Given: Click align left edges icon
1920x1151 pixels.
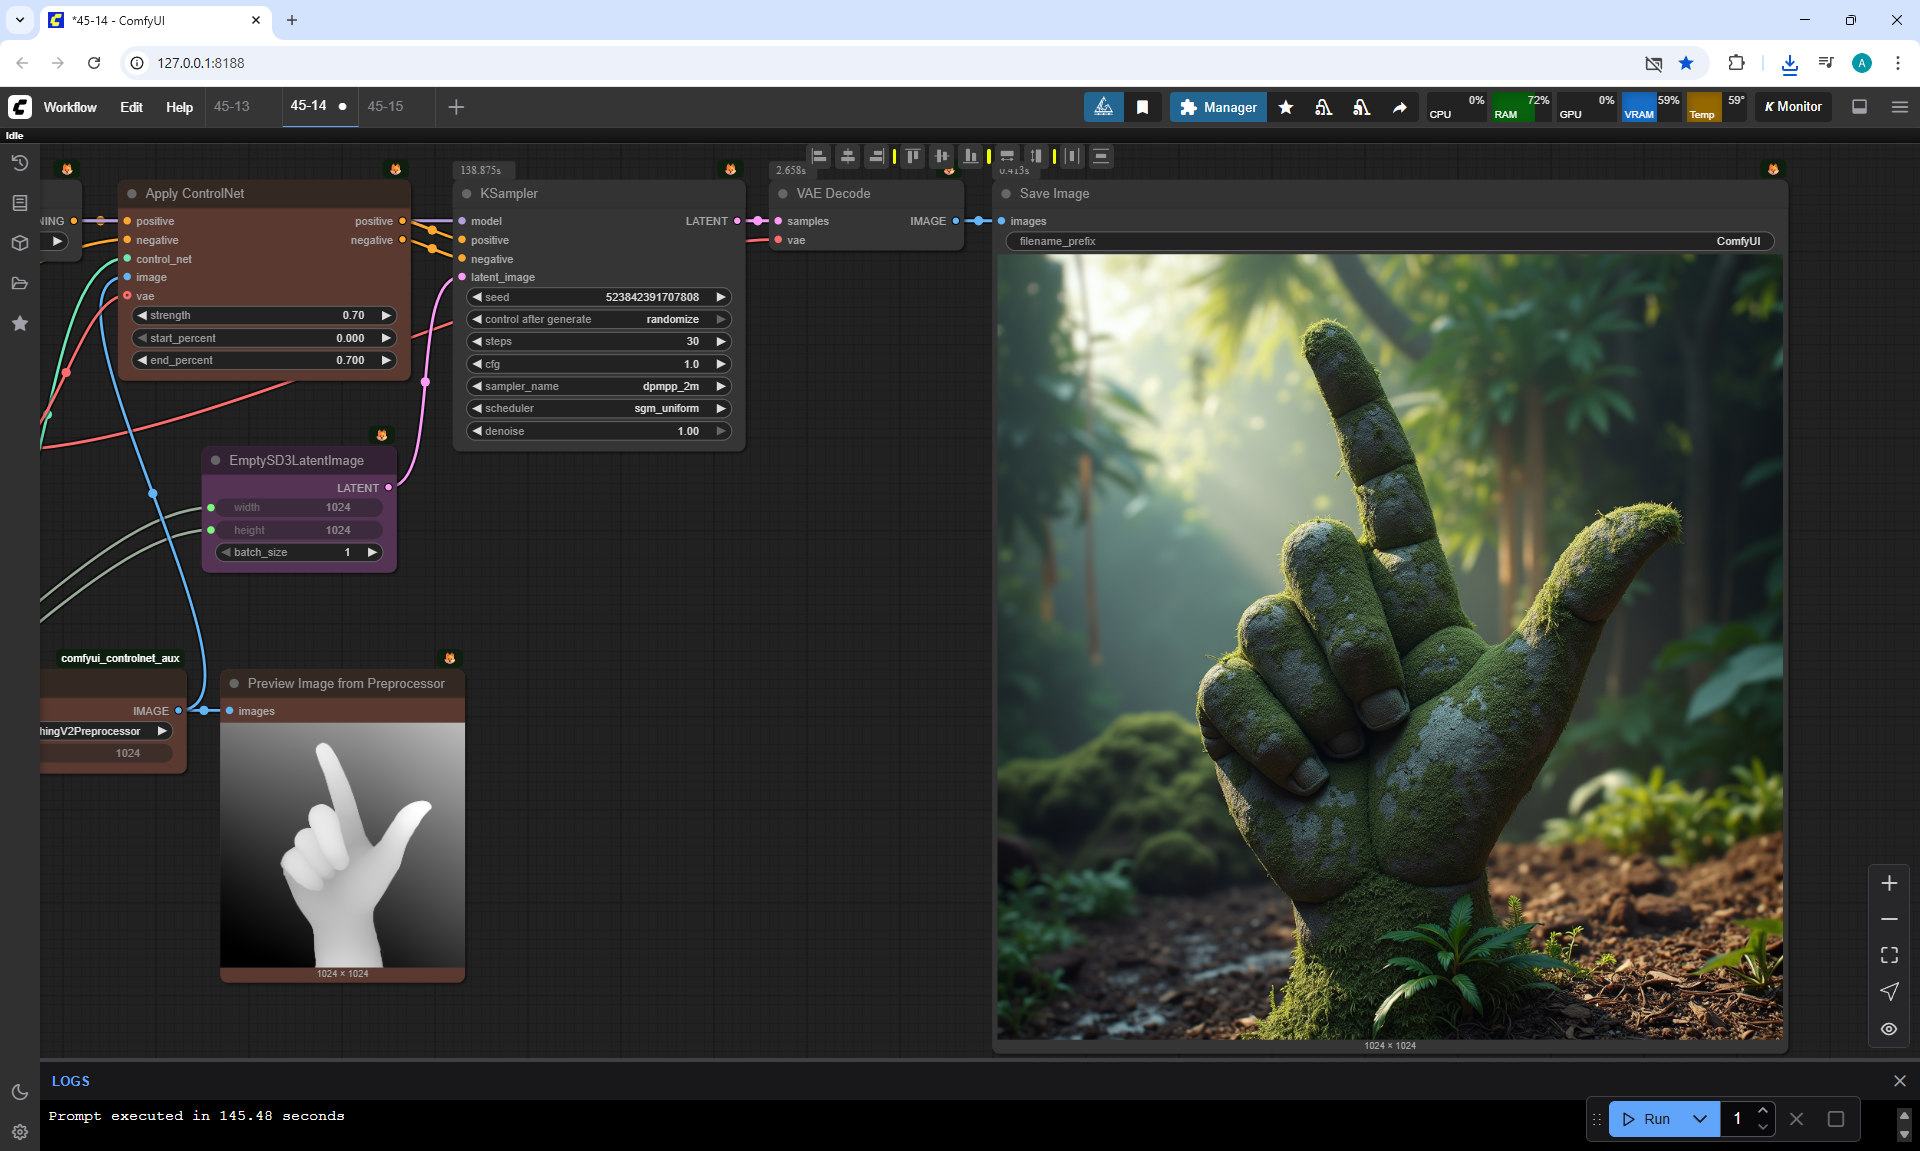Looking at the screenshot, I should pyautogui.click(x=819, y=156).
